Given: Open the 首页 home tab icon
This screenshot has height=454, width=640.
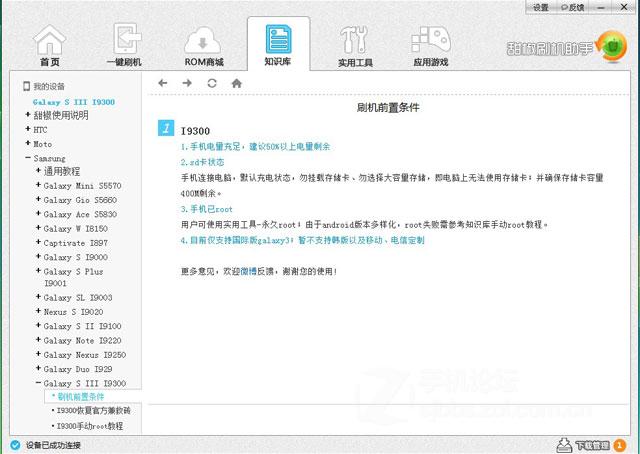Looking at the screenshot, I should (49, 40).
